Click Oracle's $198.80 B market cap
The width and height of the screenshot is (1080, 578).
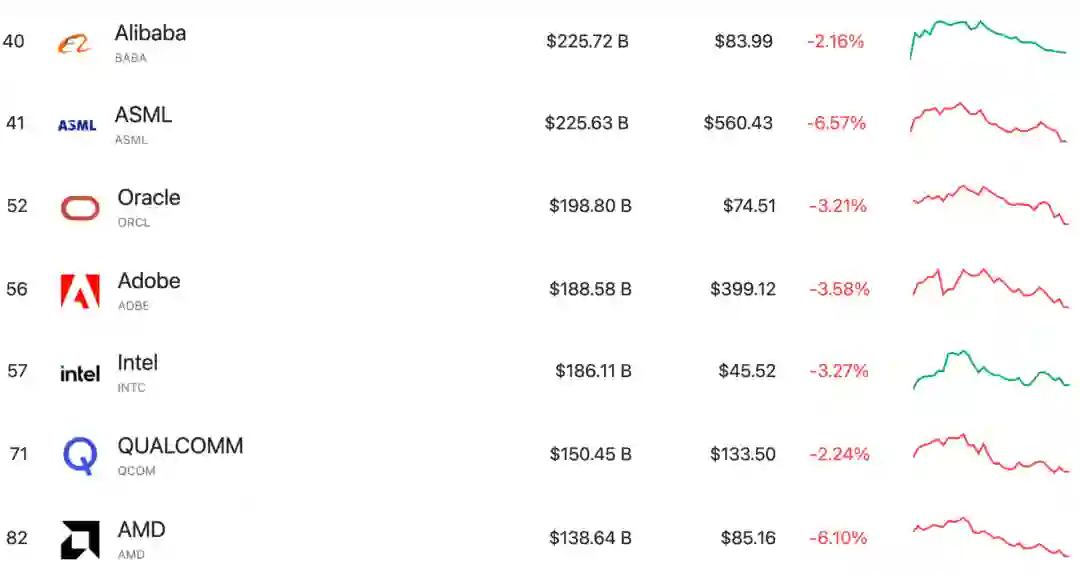coord(590,206)
